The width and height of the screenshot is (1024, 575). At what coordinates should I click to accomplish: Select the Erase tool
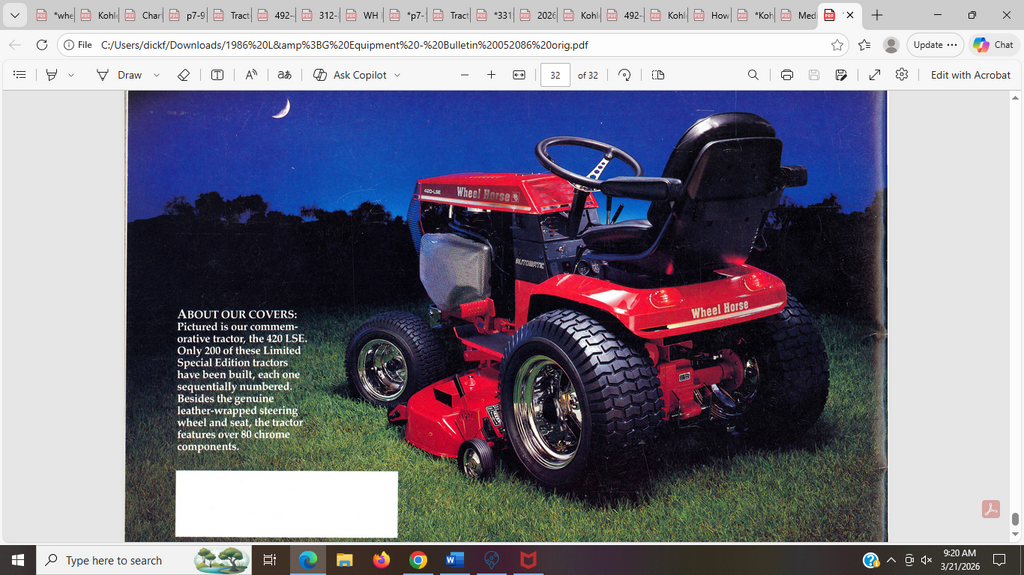pyautogui.click(x=183, y=75)
